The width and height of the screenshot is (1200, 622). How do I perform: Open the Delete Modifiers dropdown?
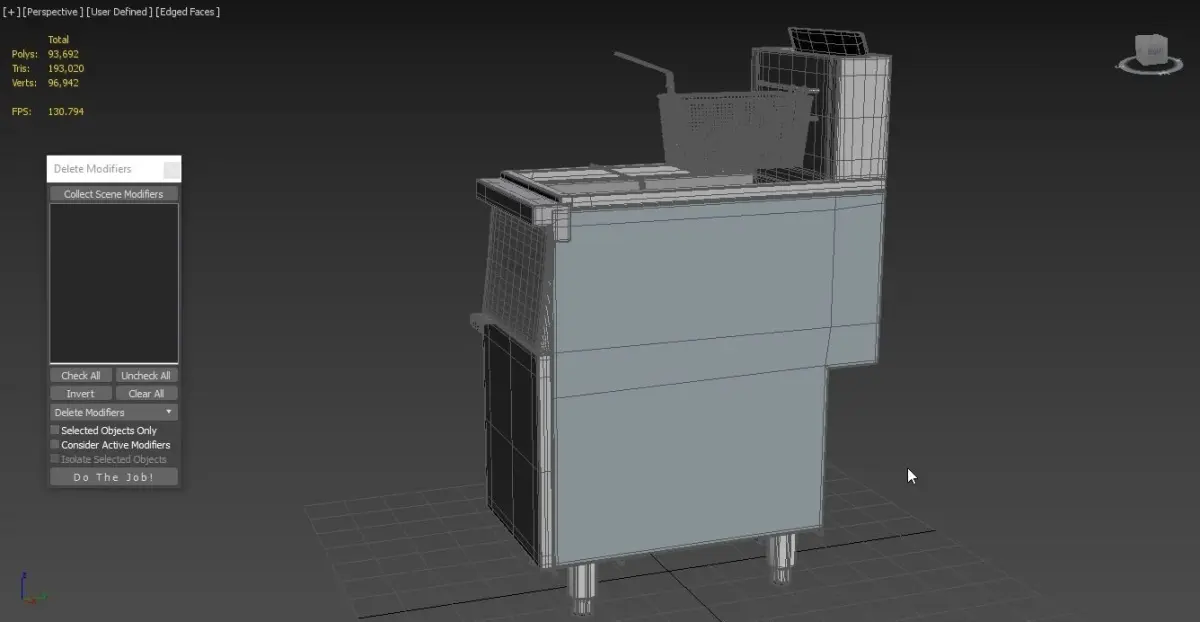point(114,412)
